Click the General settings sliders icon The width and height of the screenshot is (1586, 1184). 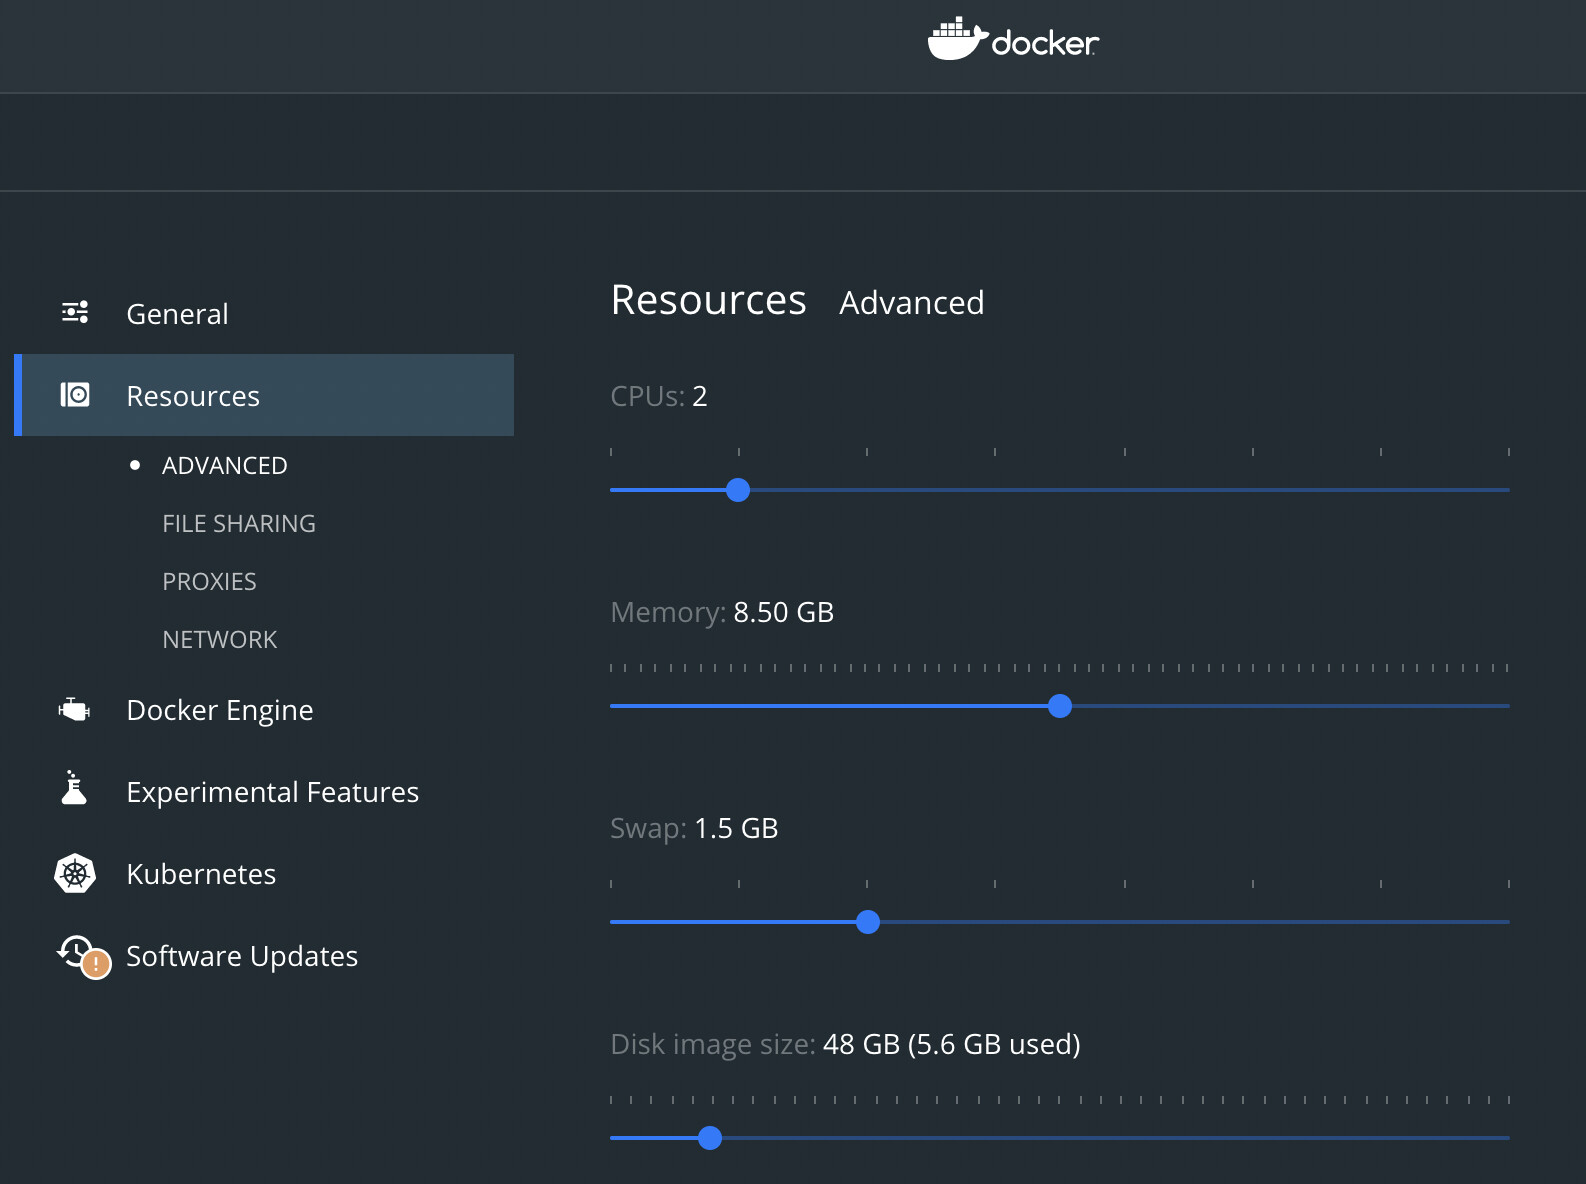pos(75,312)
